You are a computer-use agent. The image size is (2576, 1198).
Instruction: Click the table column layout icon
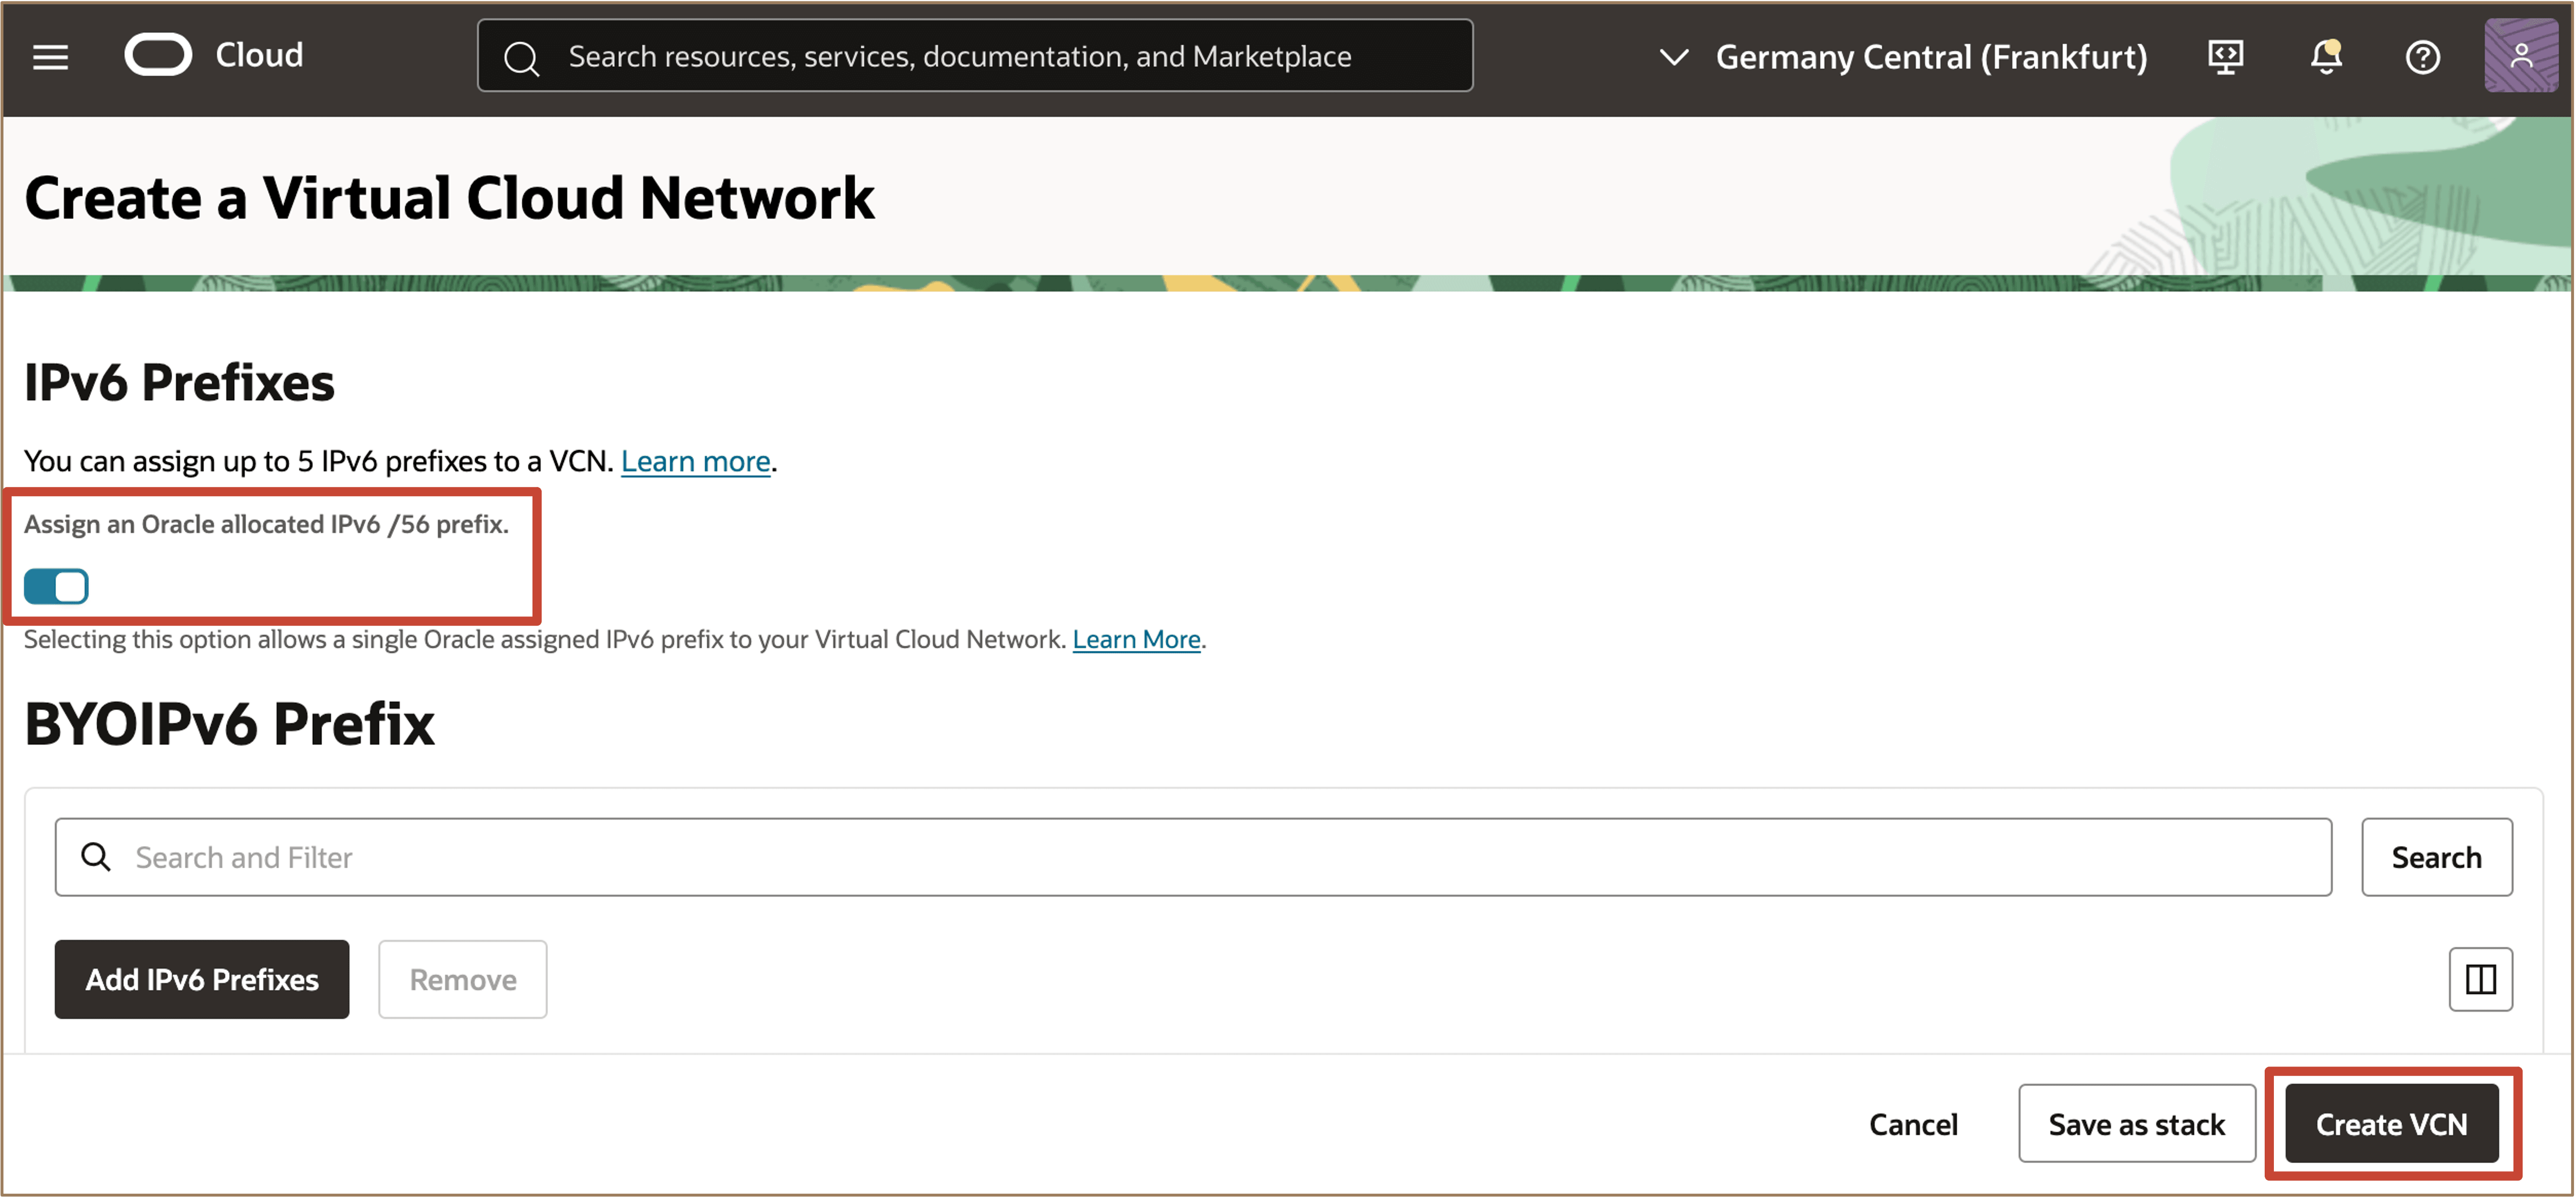(2480, 979)
